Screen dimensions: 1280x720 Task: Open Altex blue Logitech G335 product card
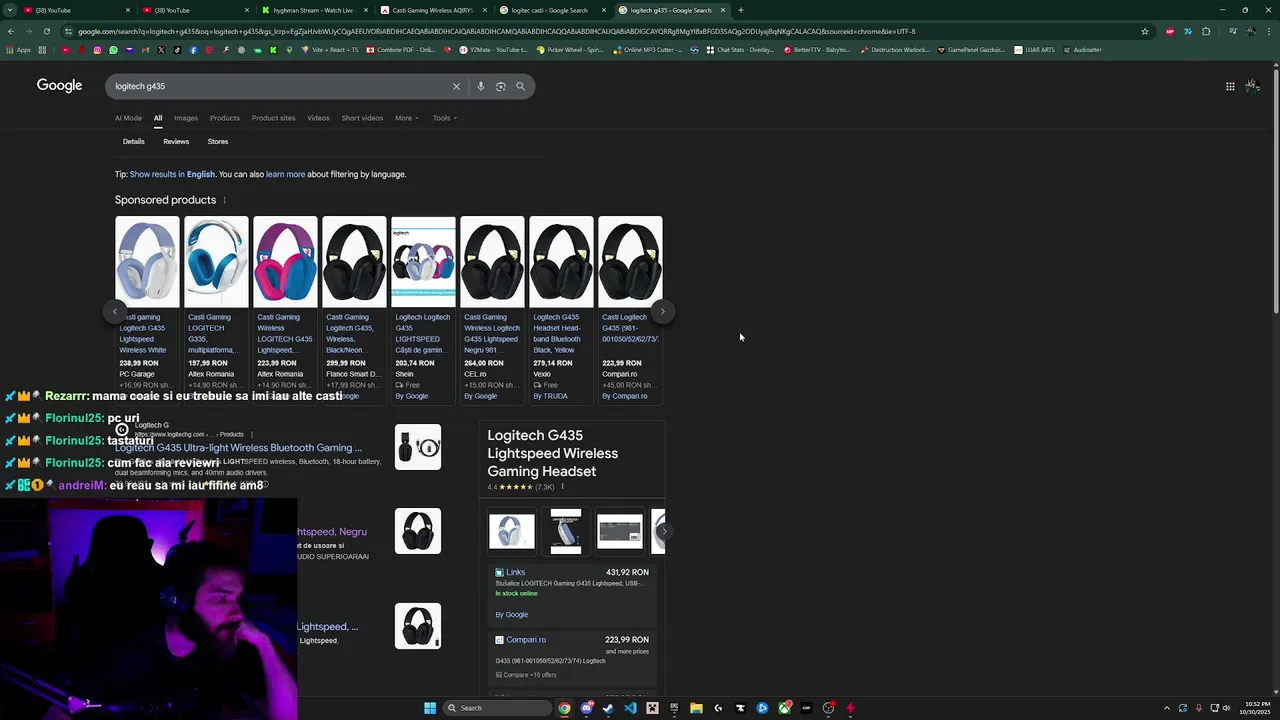216,310
